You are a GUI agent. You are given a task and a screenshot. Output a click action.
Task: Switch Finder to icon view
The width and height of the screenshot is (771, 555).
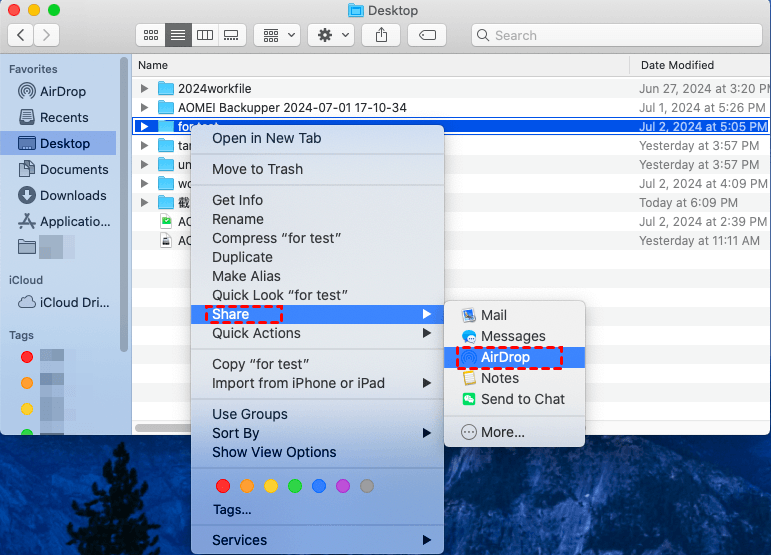151,35
